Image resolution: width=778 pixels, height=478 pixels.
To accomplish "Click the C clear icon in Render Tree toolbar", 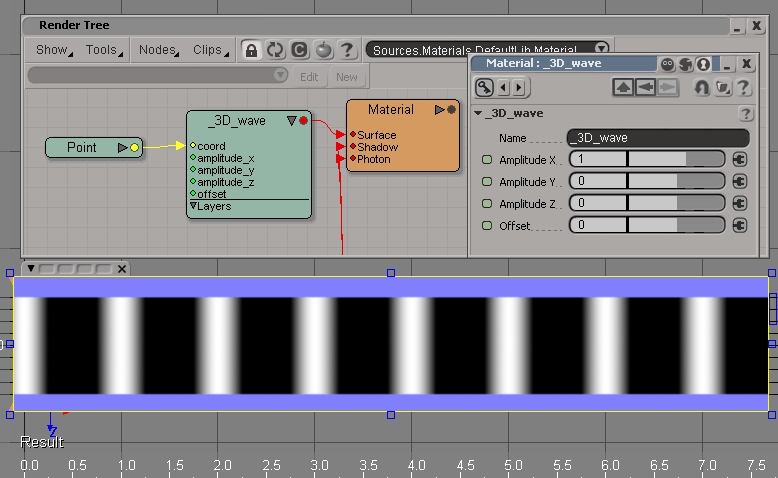I will coord(299,50).
